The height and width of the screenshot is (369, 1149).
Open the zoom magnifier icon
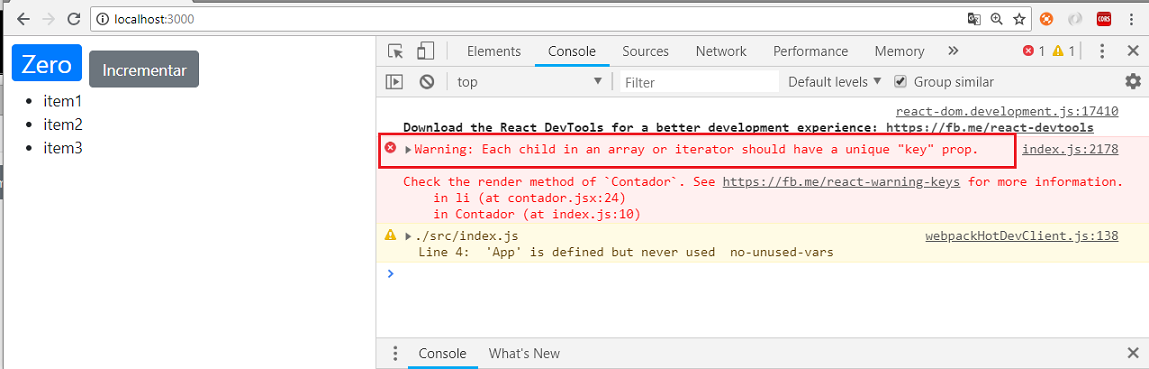[997, 20]
